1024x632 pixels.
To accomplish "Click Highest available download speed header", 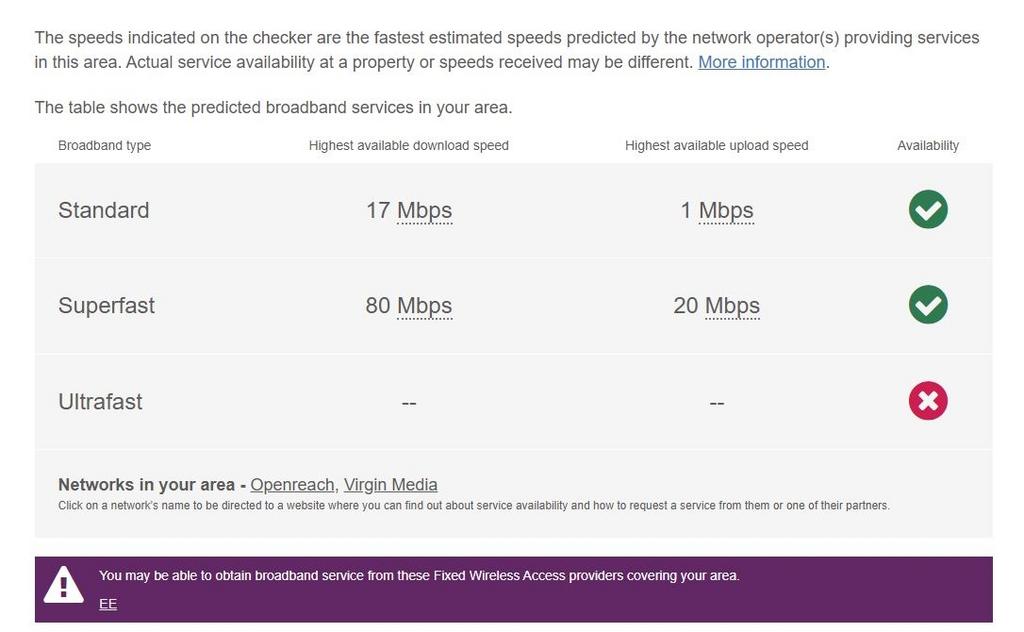I will 409,146.
